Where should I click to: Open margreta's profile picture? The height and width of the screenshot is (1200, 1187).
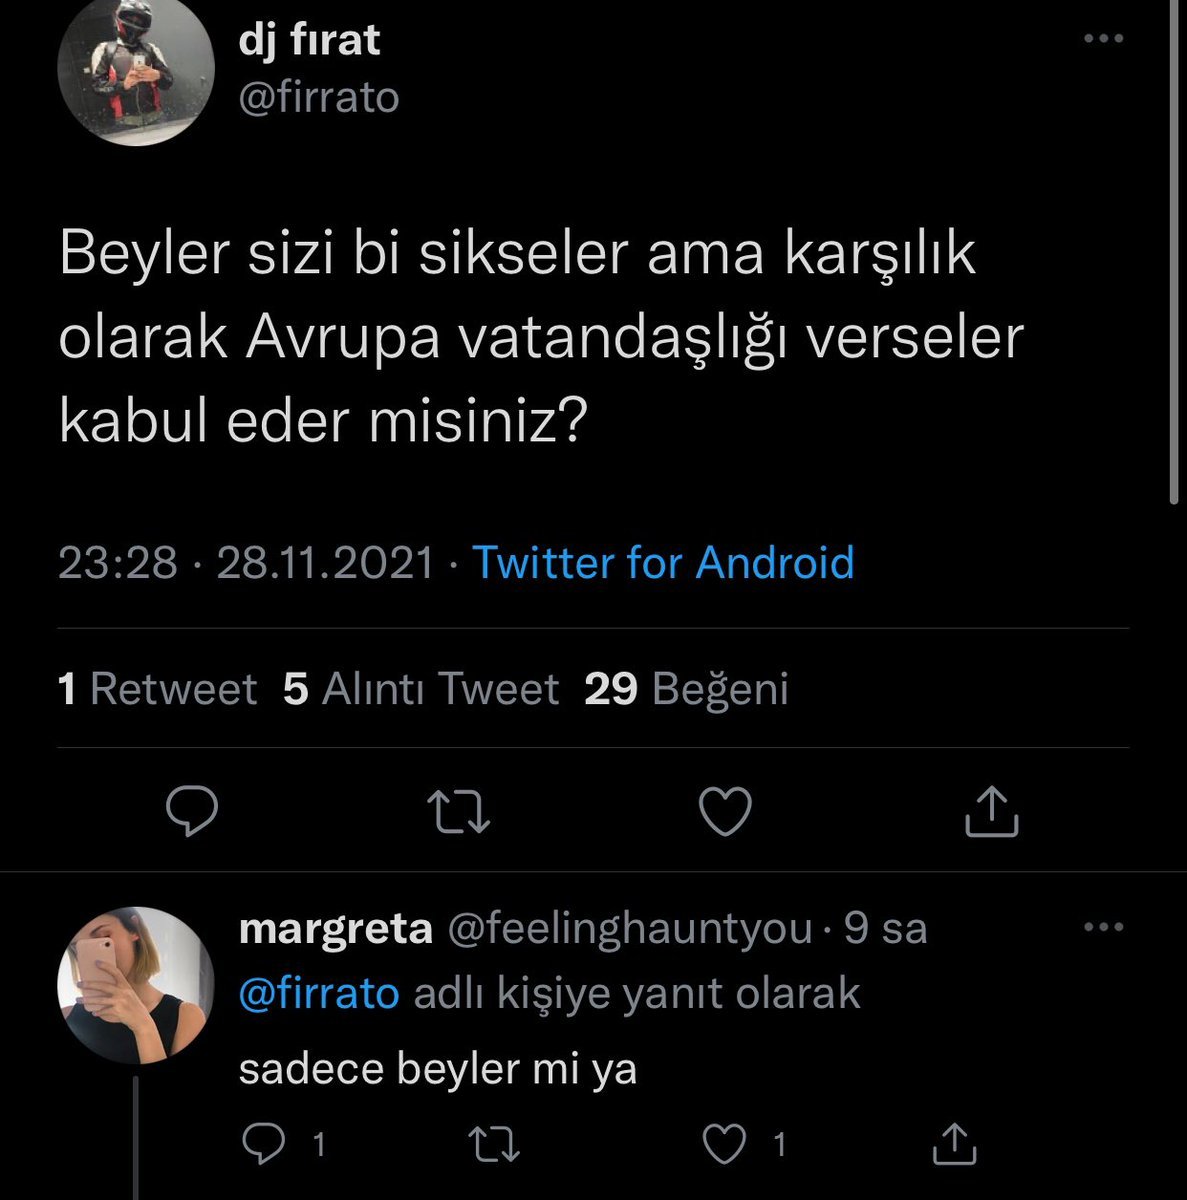coord(135,985)
